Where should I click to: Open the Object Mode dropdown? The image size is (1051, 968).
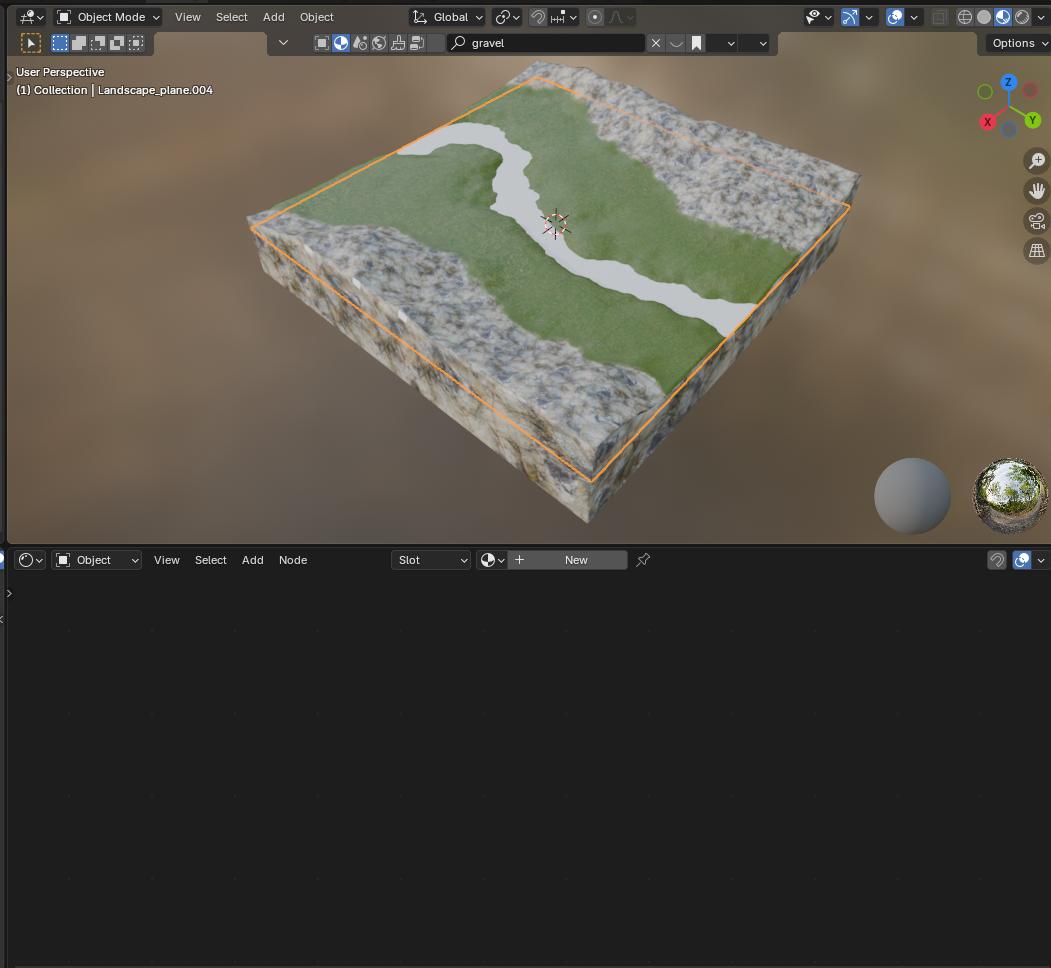[108, 17]
